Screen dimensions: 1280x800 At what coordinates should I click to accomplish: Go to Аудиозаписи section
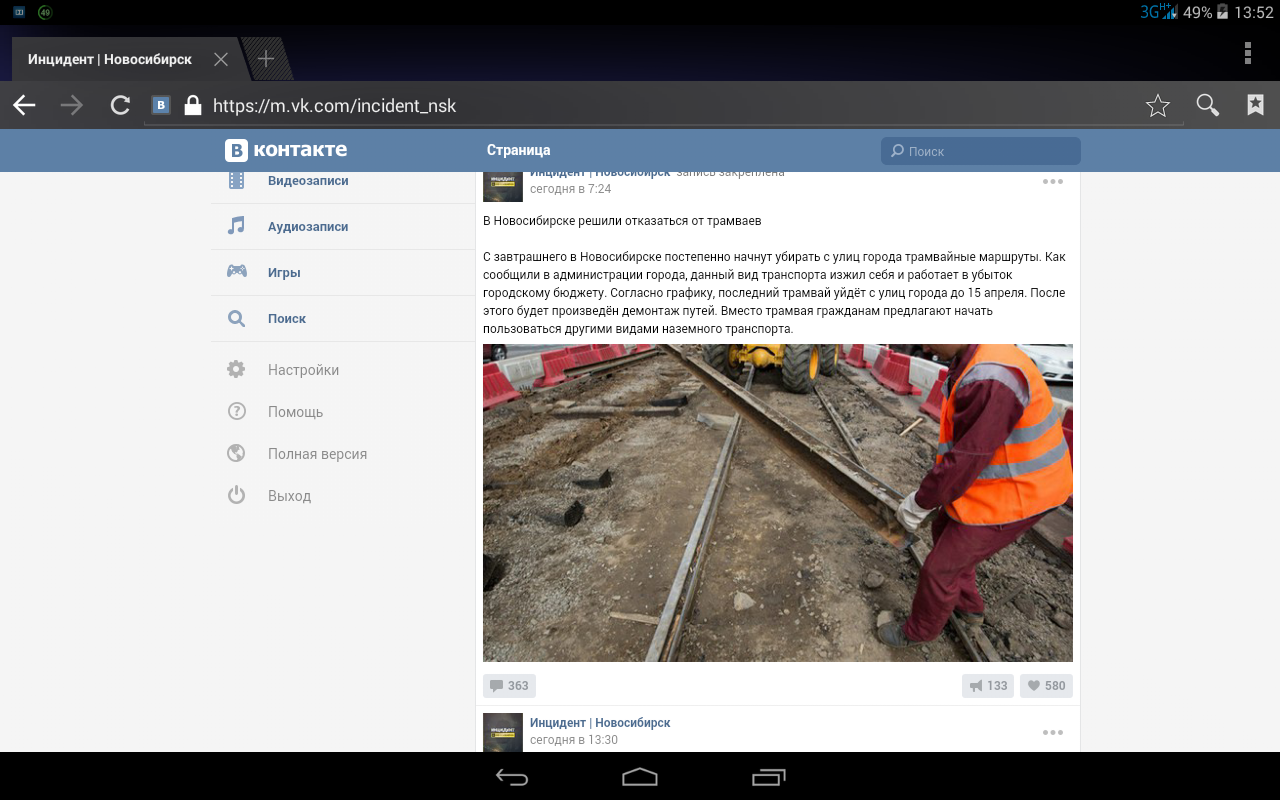pos(308,227)
